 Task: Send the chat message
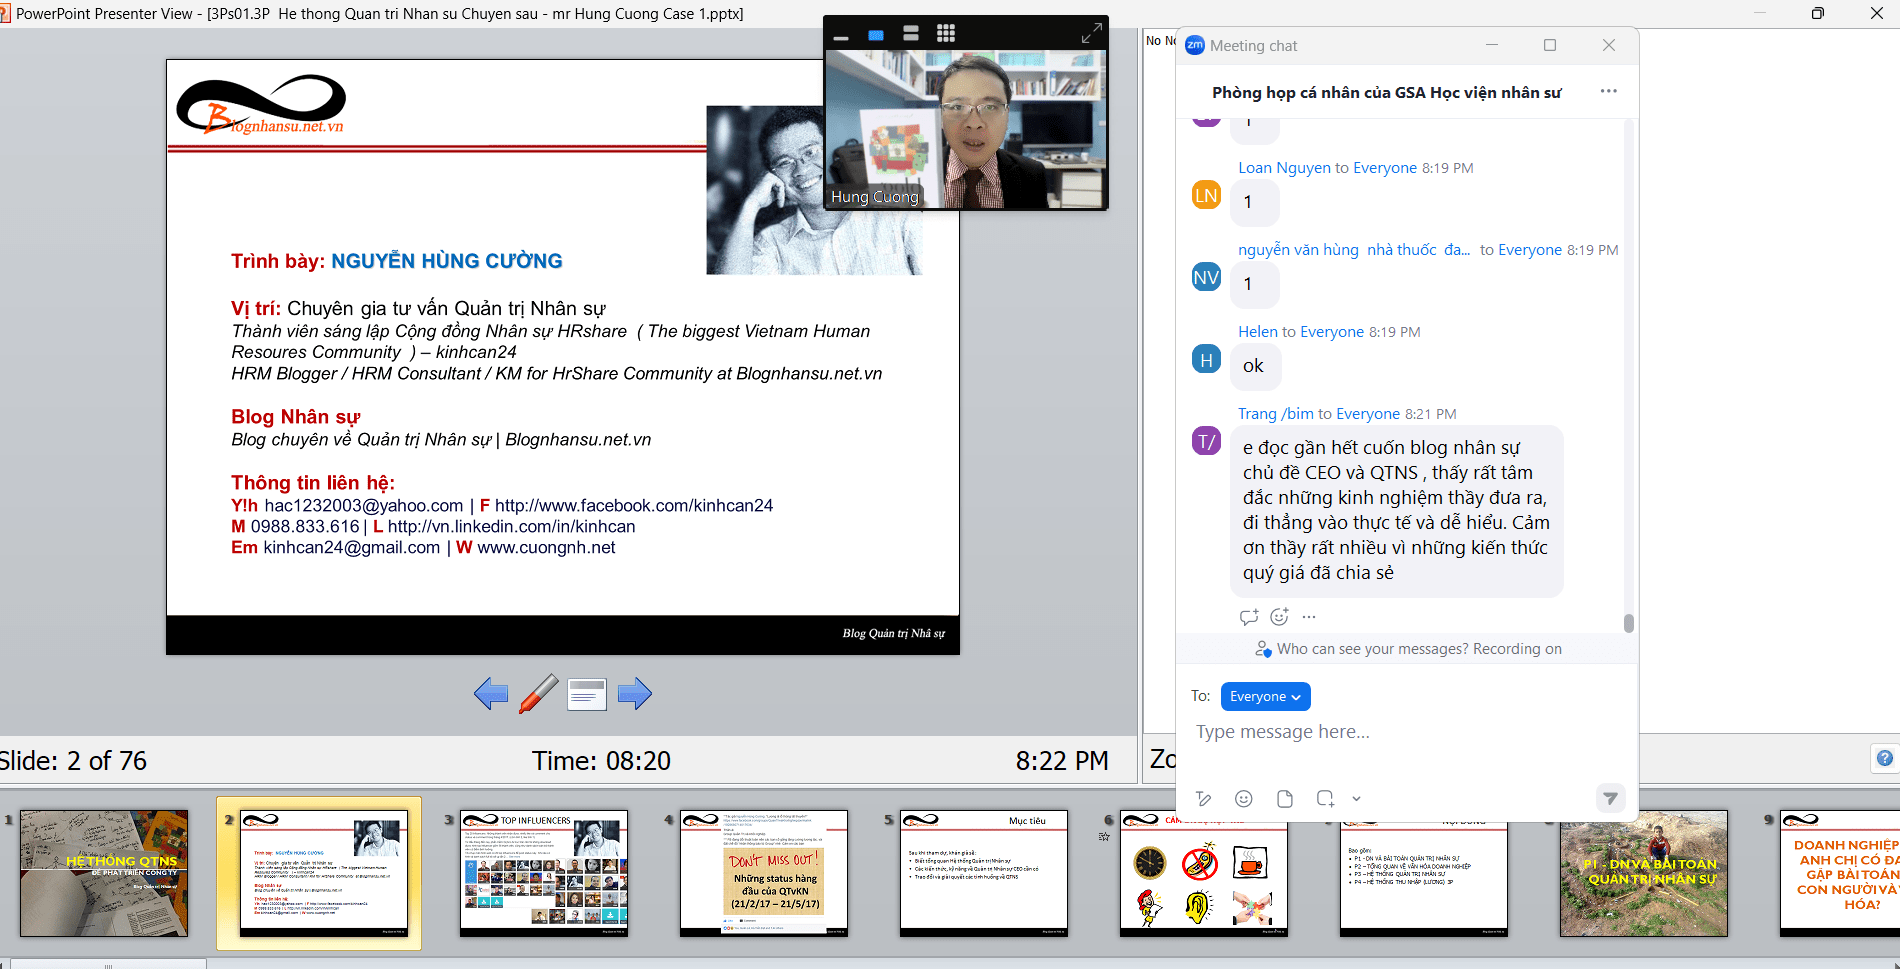tap(1610, 798)
